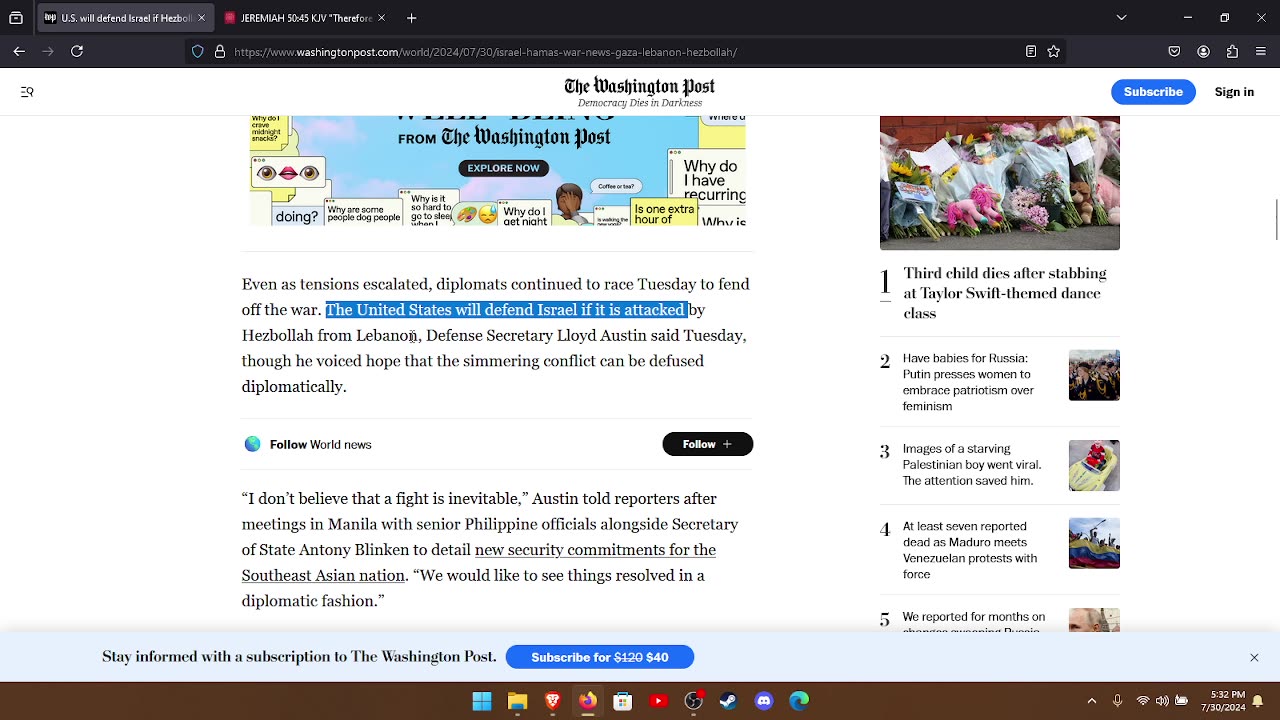
Task: Open Firefox View recent browsing icon
Action: (x=16, y=18)
